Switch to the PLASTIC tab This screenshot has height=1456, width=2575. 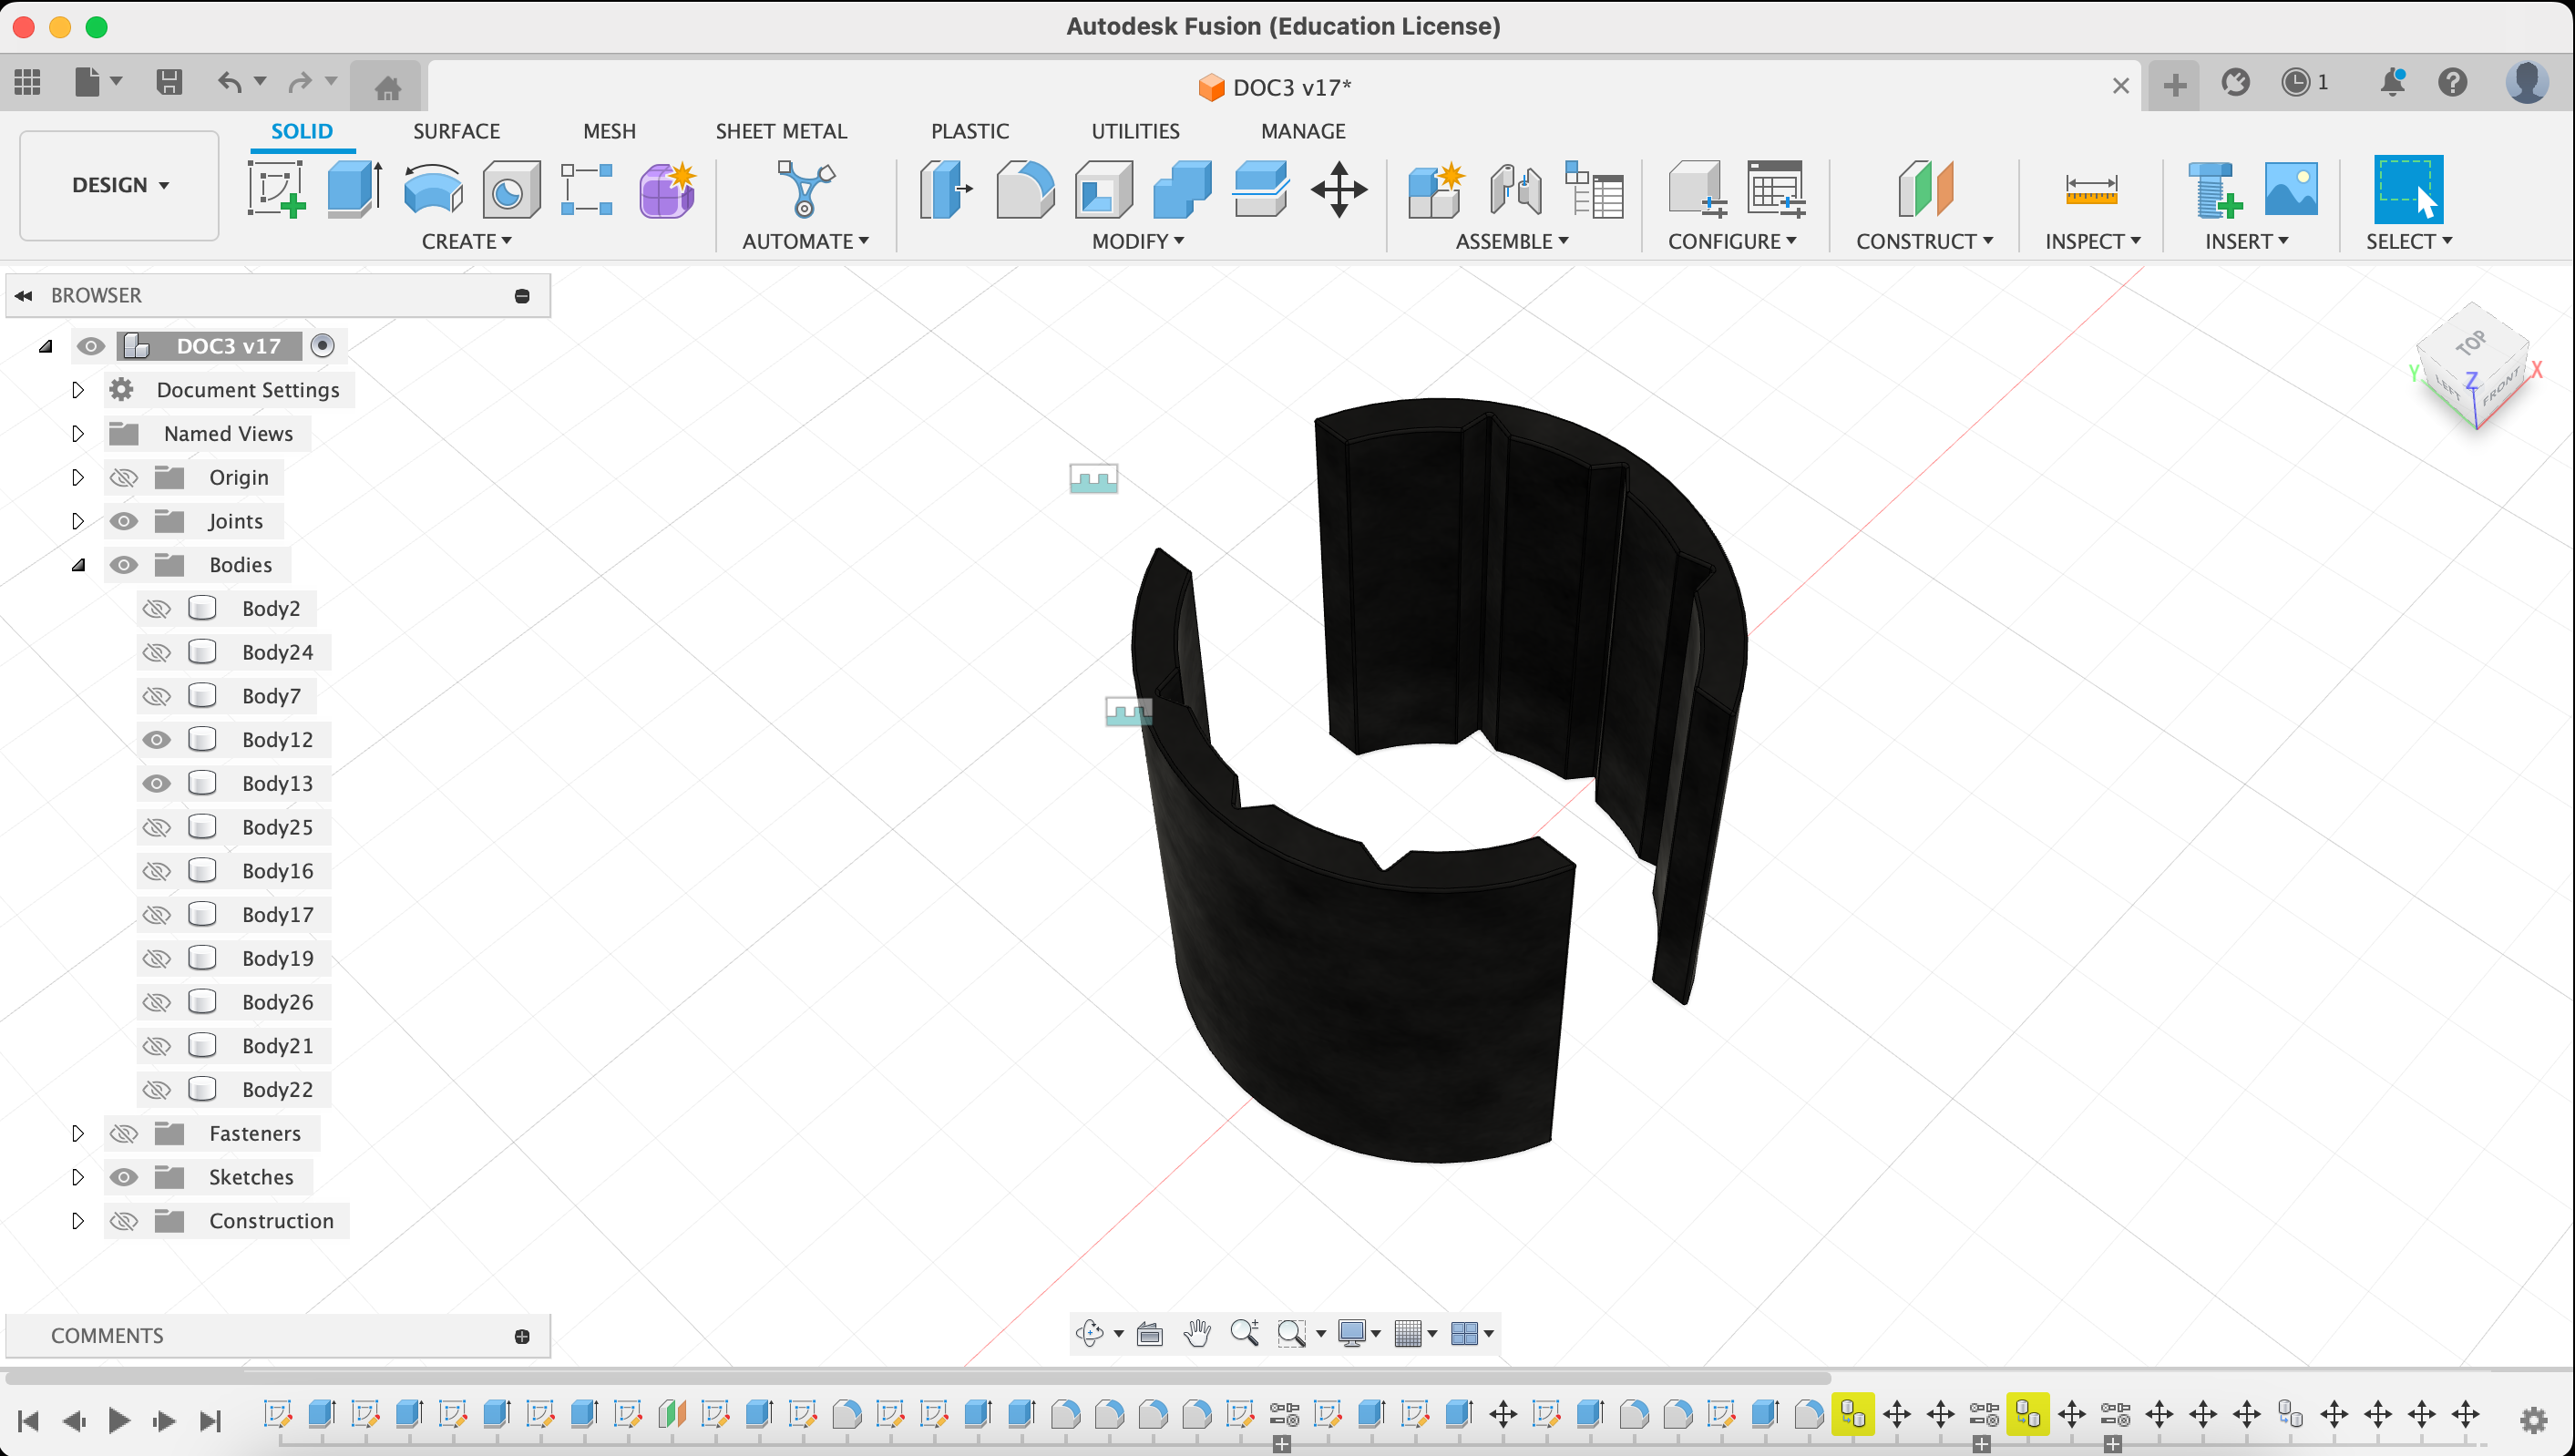pyautogui.click(x=969, y=131)
